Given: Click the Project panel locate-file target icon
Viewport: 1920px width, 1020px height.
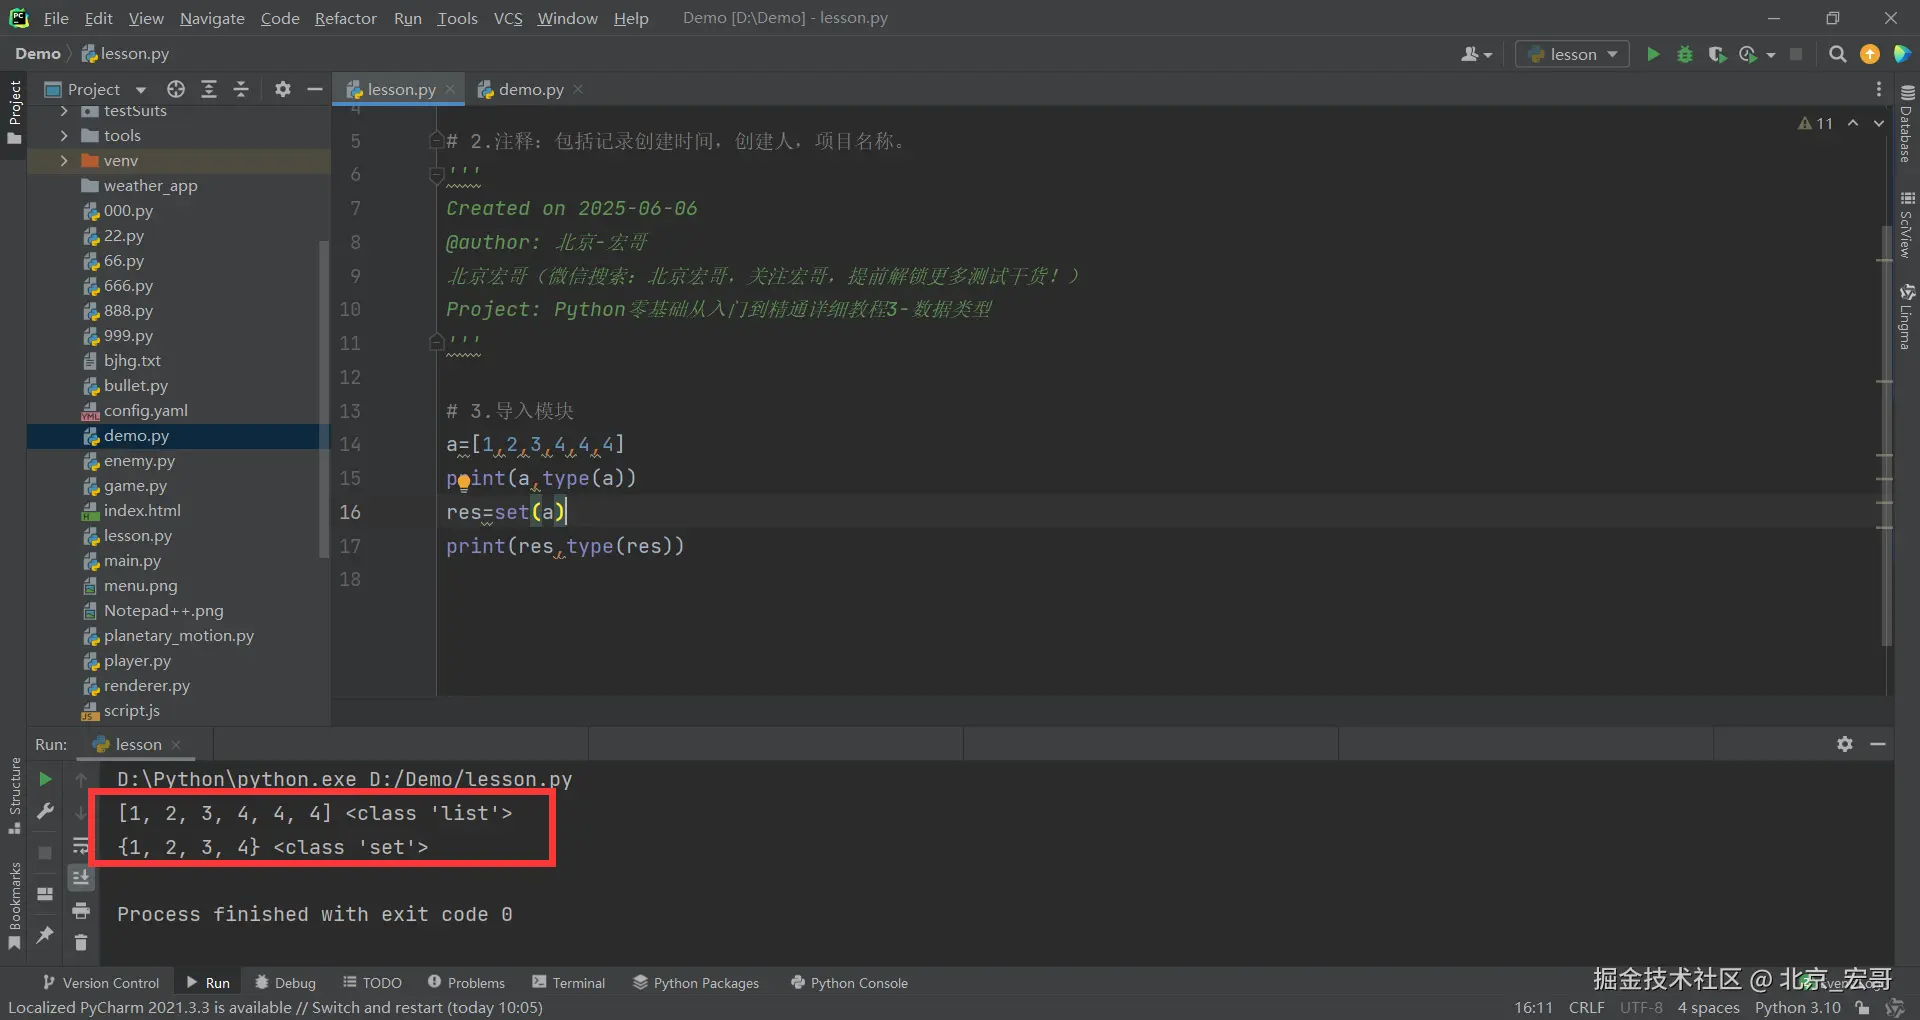Looking at the screenshot, I should click(x=176, y=89).
